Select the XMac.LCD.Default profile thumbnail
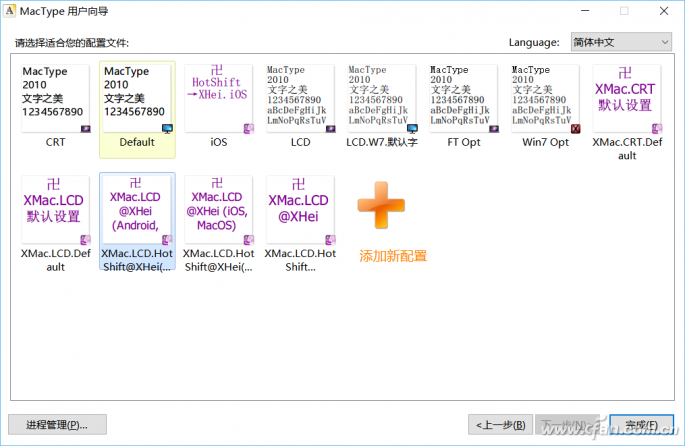This screenshot has width=685, height=446. 55,210
